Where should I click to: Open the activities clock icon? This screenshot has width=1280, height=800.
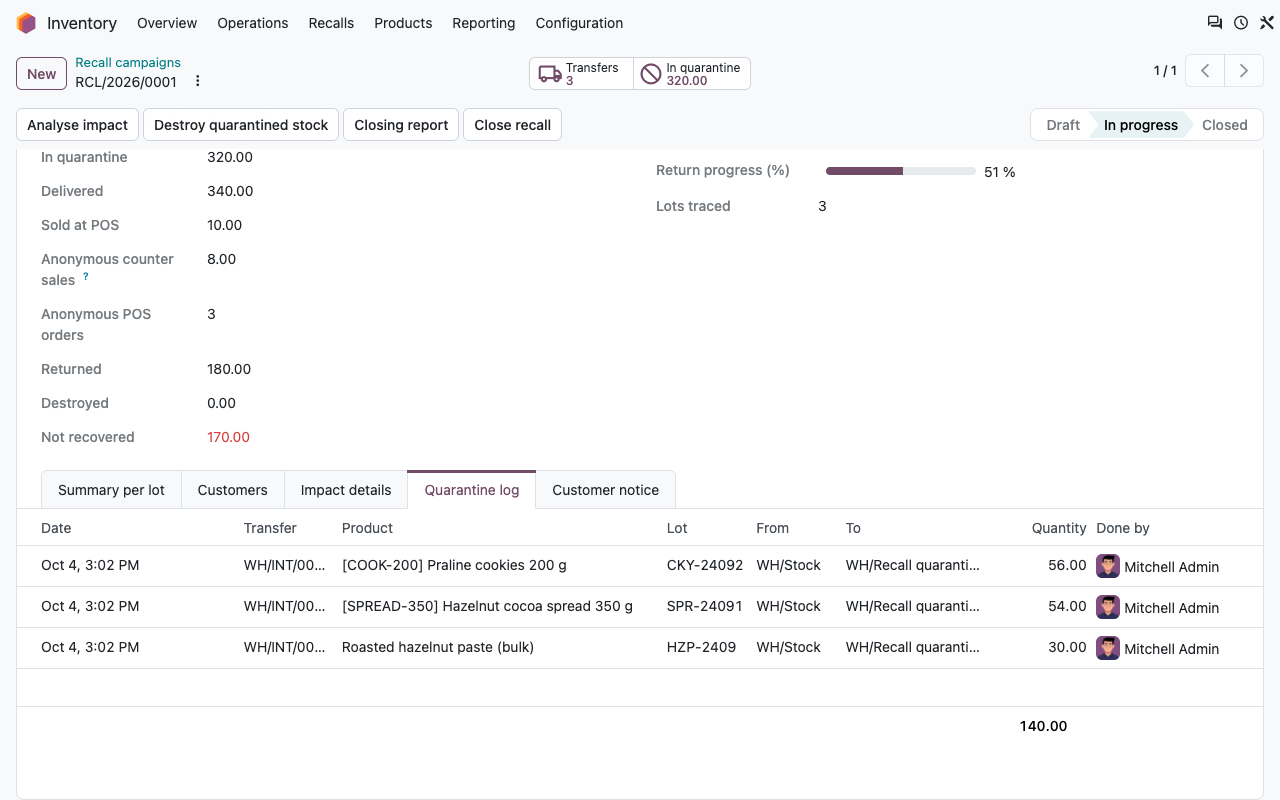[1241, 23]
